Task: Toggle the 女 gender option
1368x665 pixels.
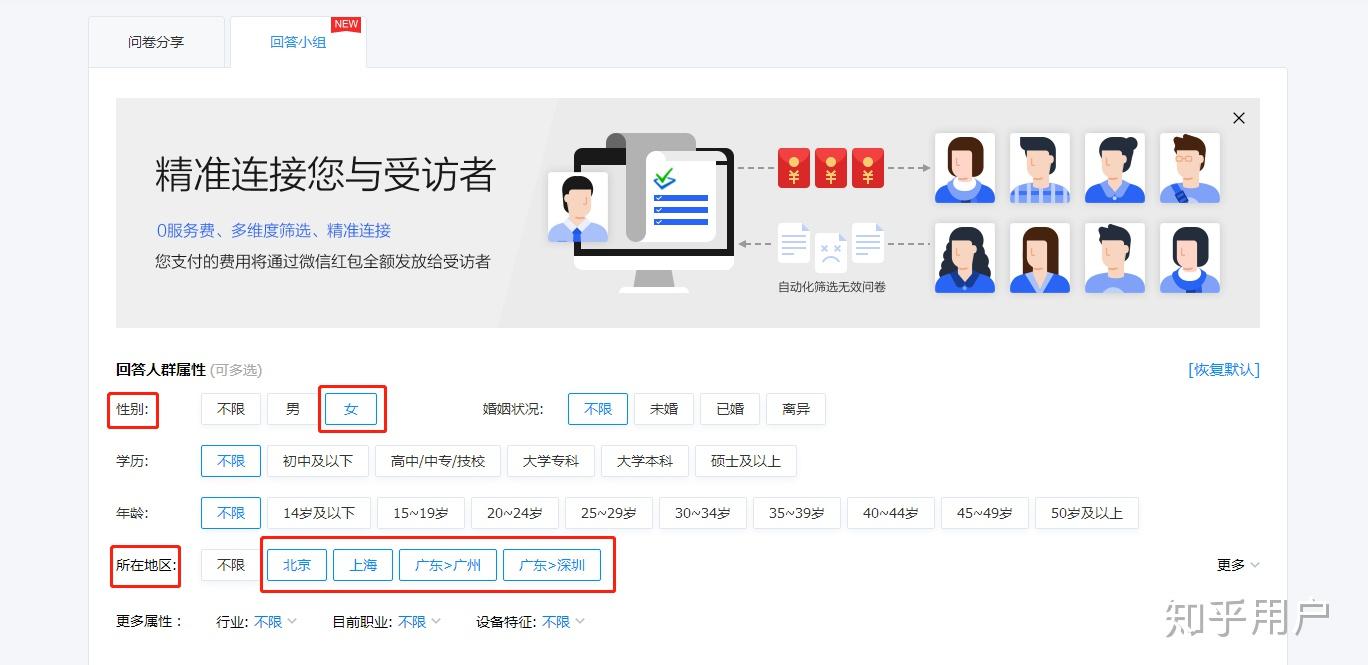Action: tap(351, 409)
